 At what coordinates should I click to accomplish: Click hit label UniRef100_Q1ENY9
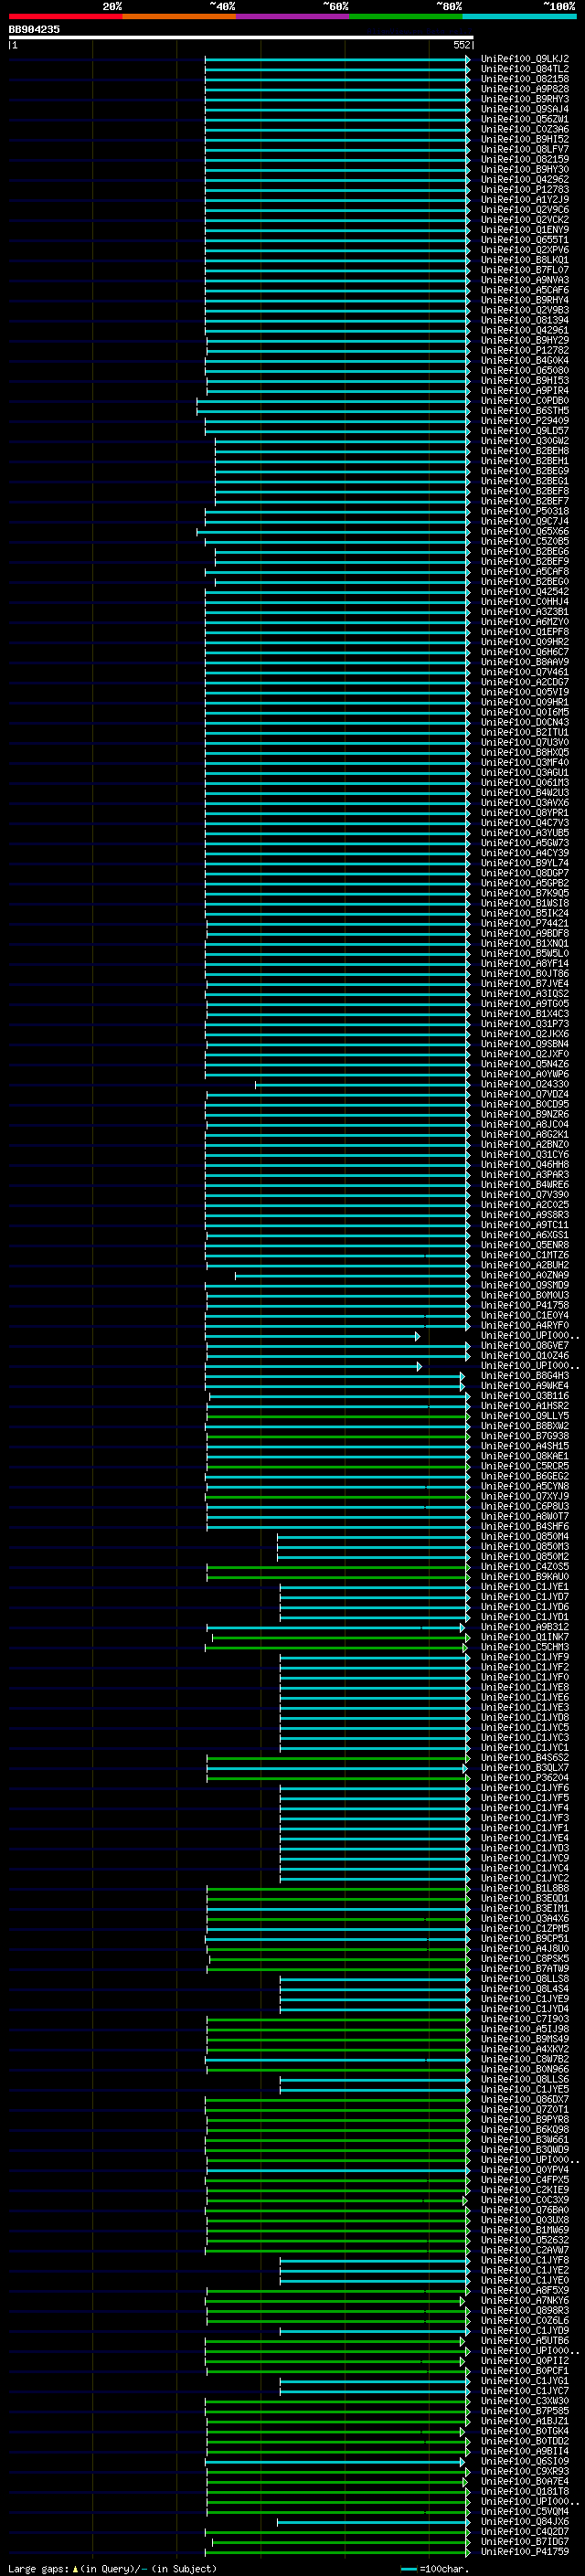[x=525, y=230]
